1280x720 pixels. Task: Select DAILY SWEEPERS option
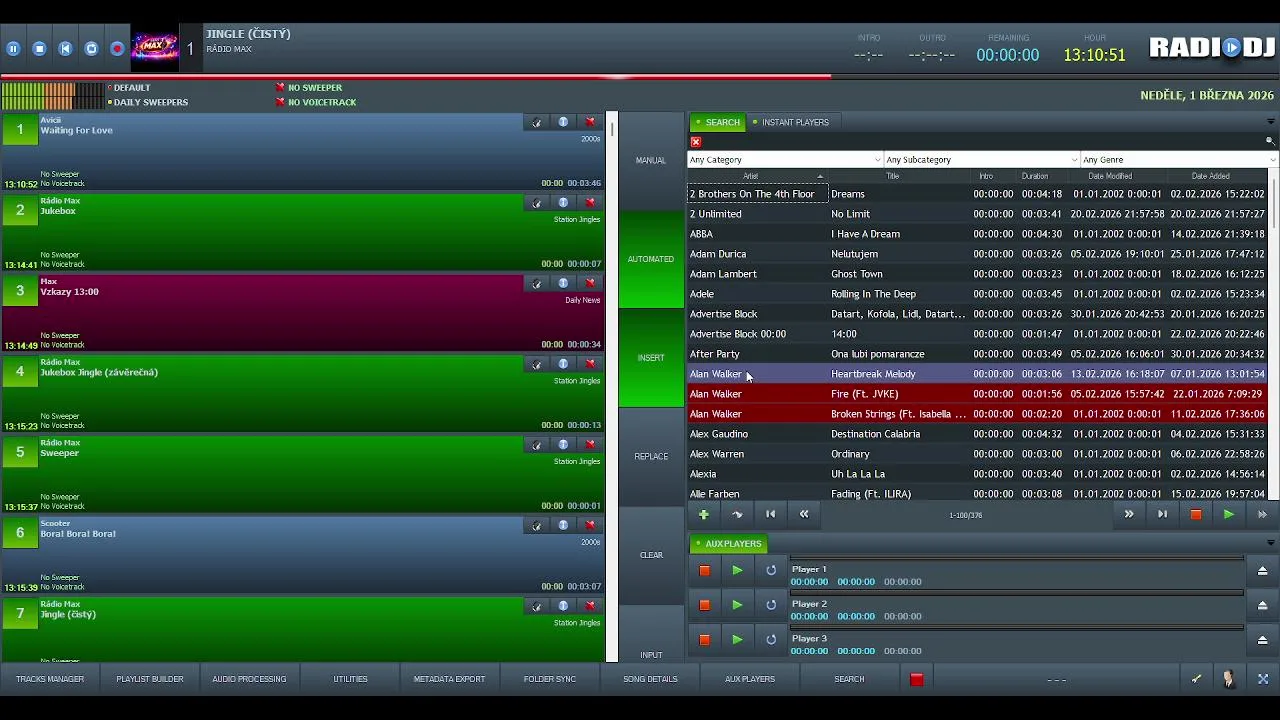click(x=148, y=102)
